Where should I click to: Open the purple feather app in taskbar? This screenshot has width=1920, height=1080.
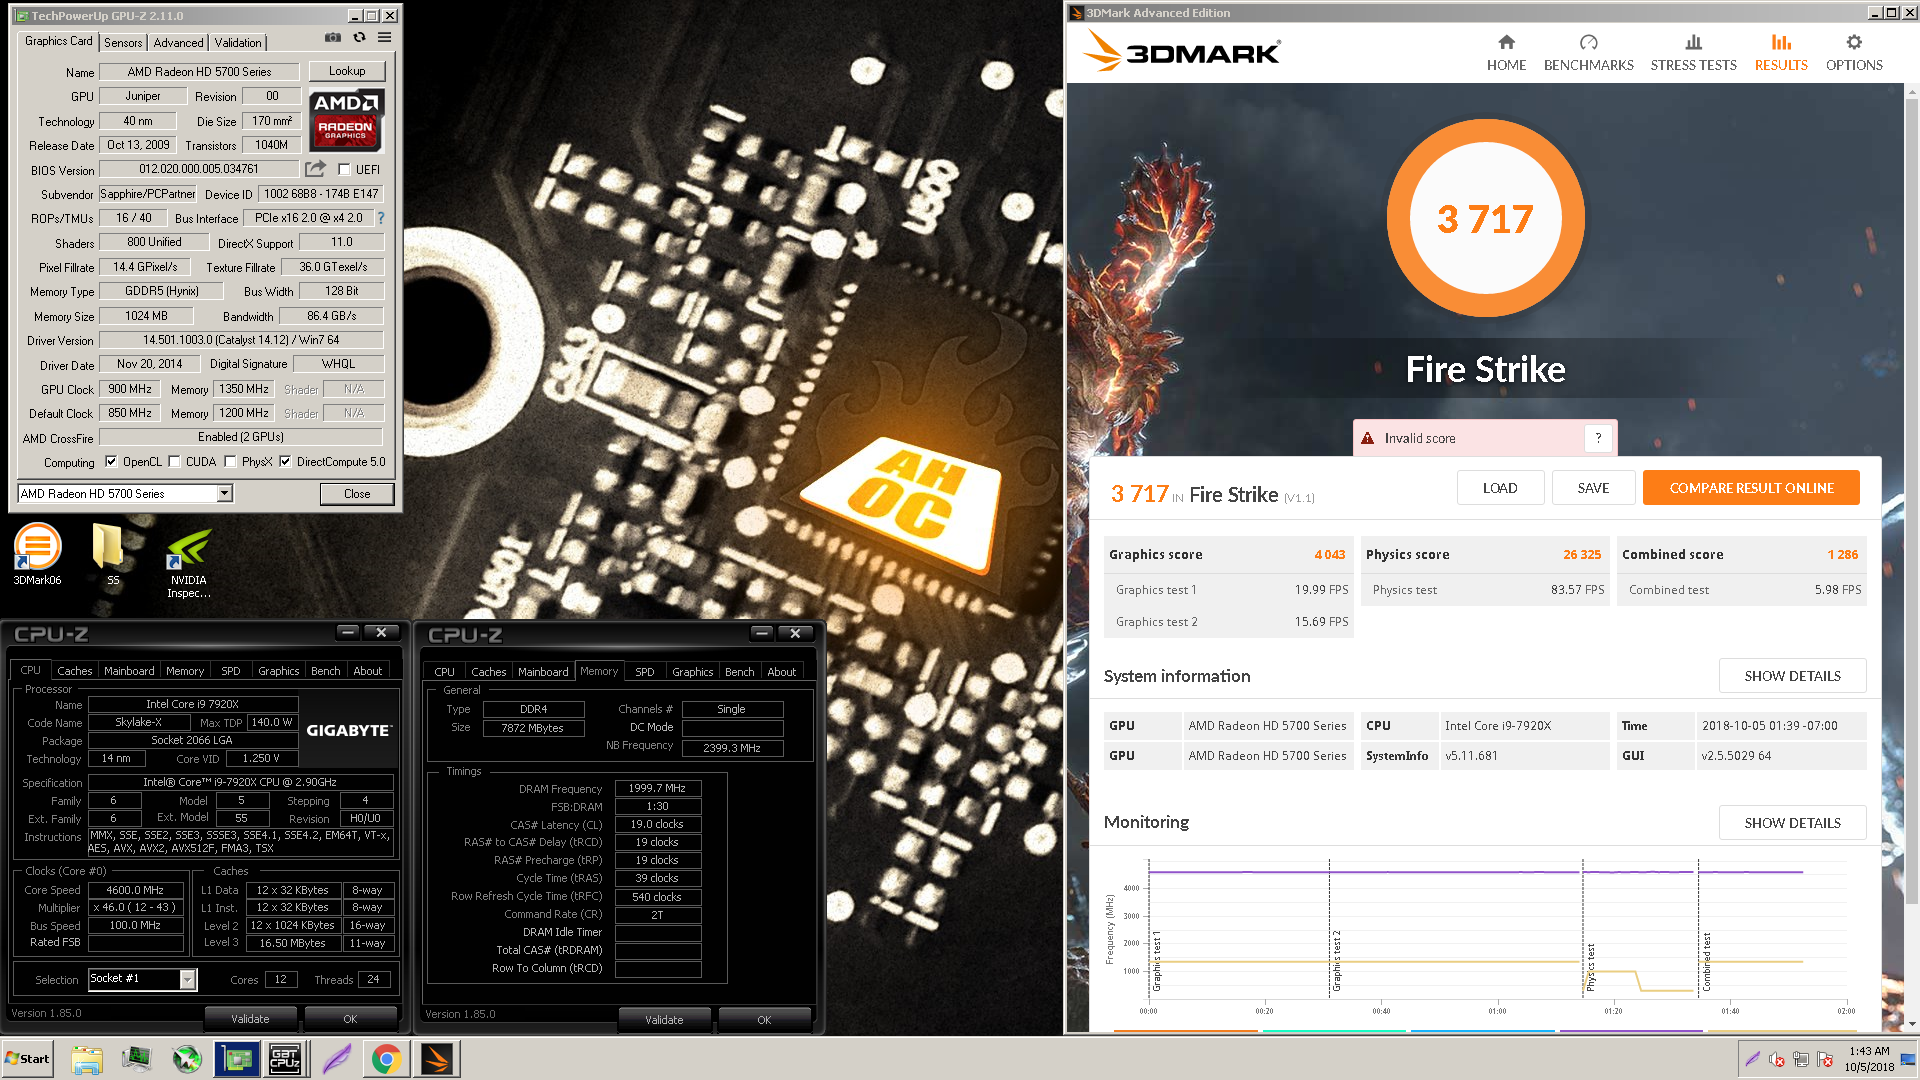tap(337, 1059)
